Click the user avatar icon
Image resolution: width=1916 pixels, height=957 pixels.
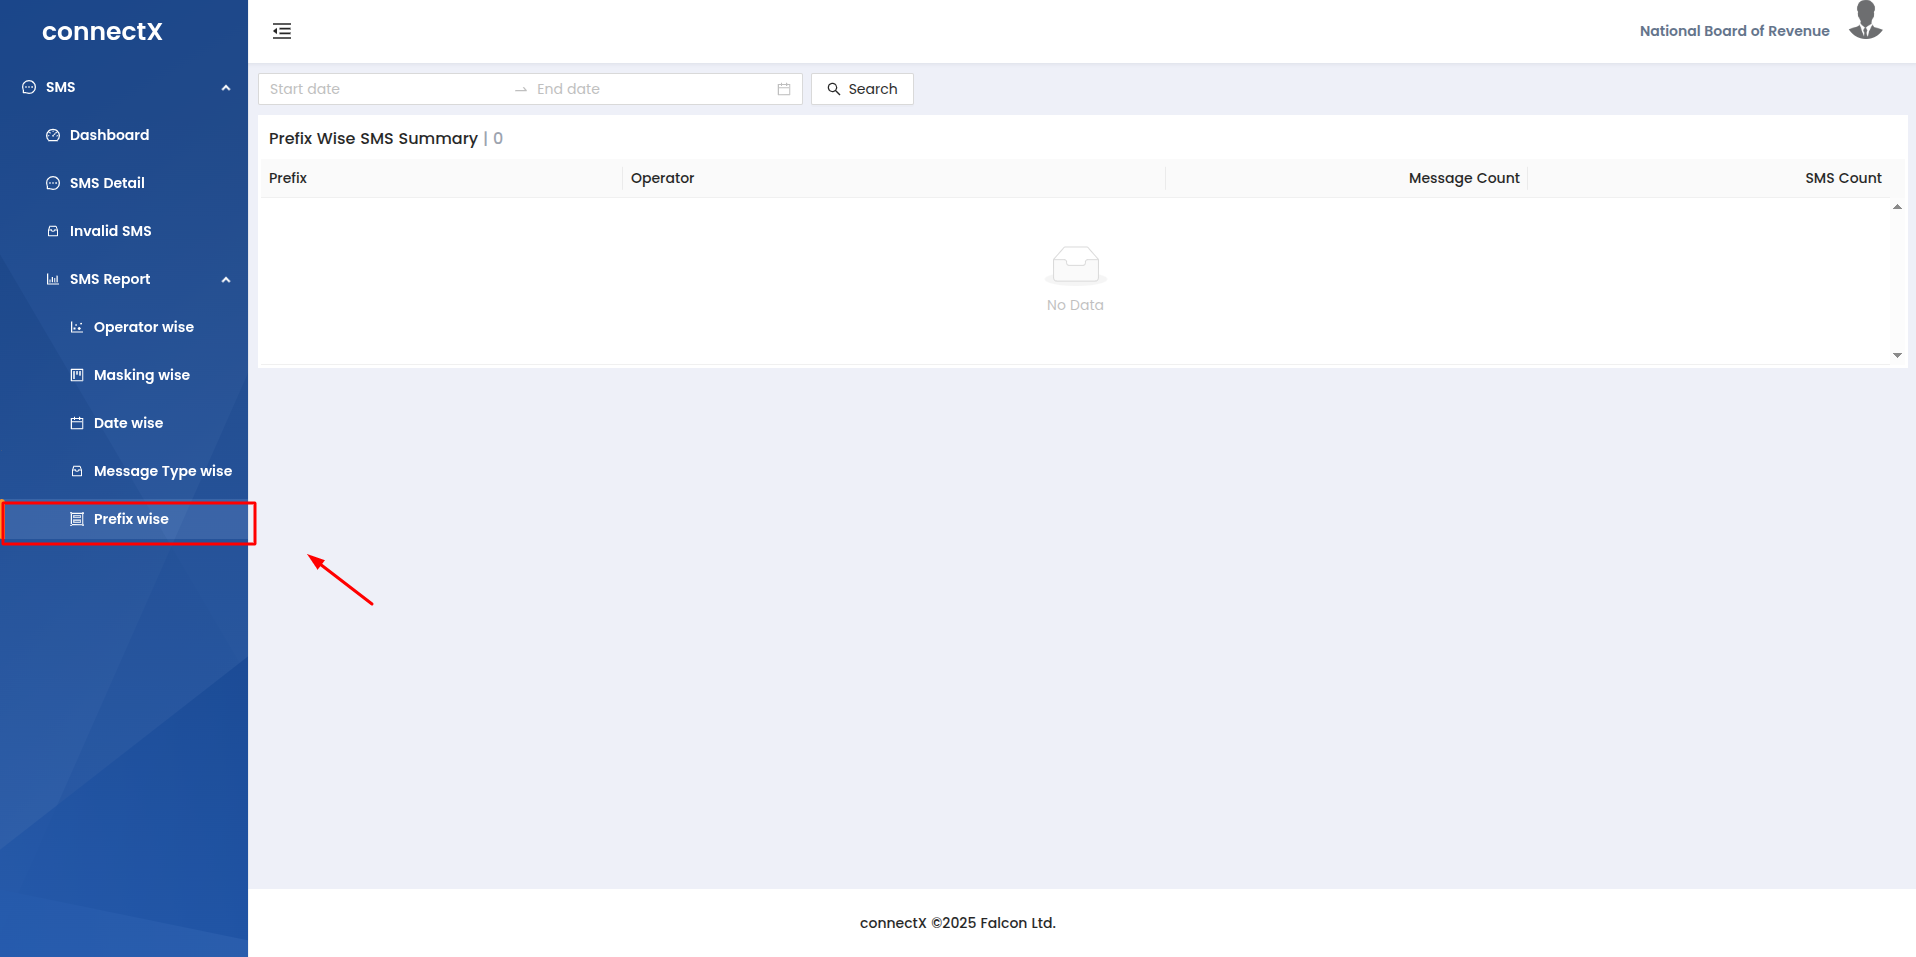coord(1865,22)
